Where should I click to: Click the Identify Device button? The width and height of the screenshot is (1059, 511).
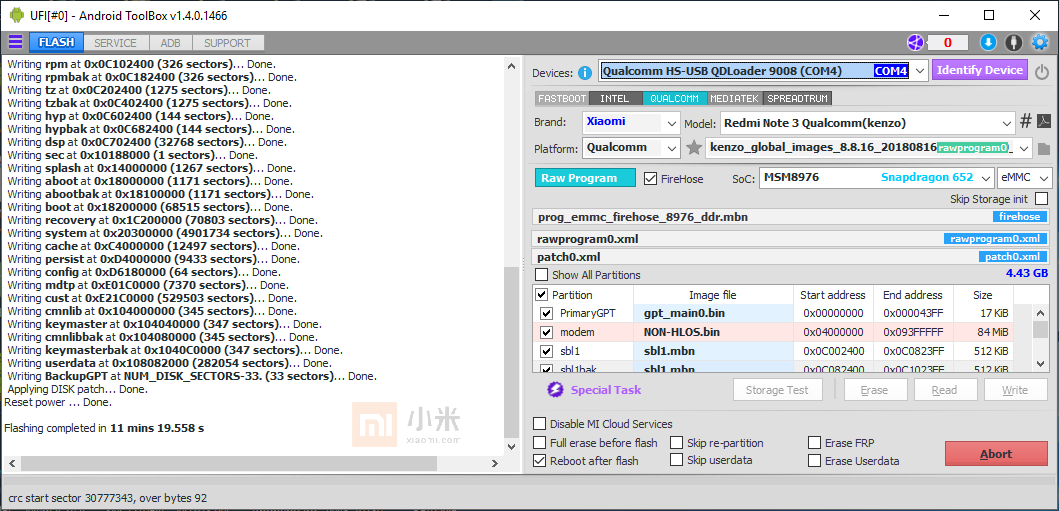pos(980,70)
